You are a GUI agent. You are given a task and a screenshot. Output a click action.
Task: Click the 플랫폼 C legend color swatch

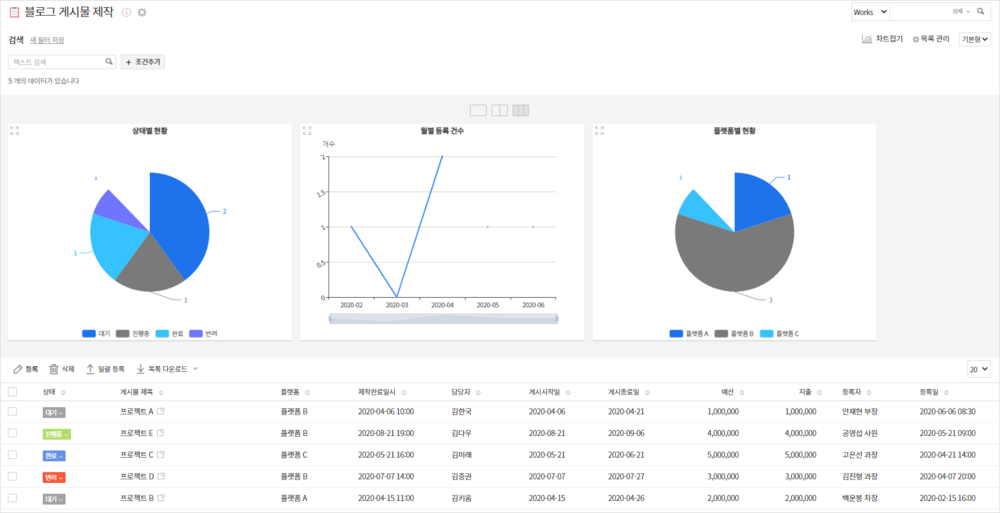(766, 334)
